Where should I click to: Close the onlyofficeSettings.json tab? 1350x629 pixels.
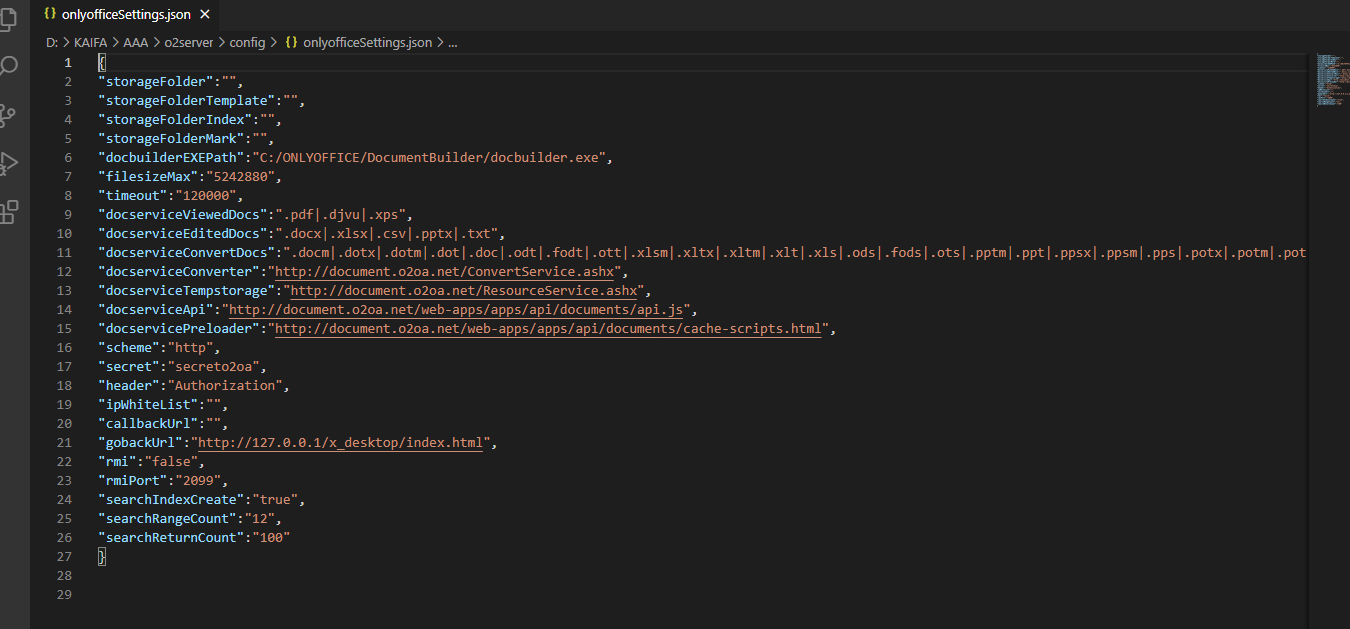[x=205, y=15]
